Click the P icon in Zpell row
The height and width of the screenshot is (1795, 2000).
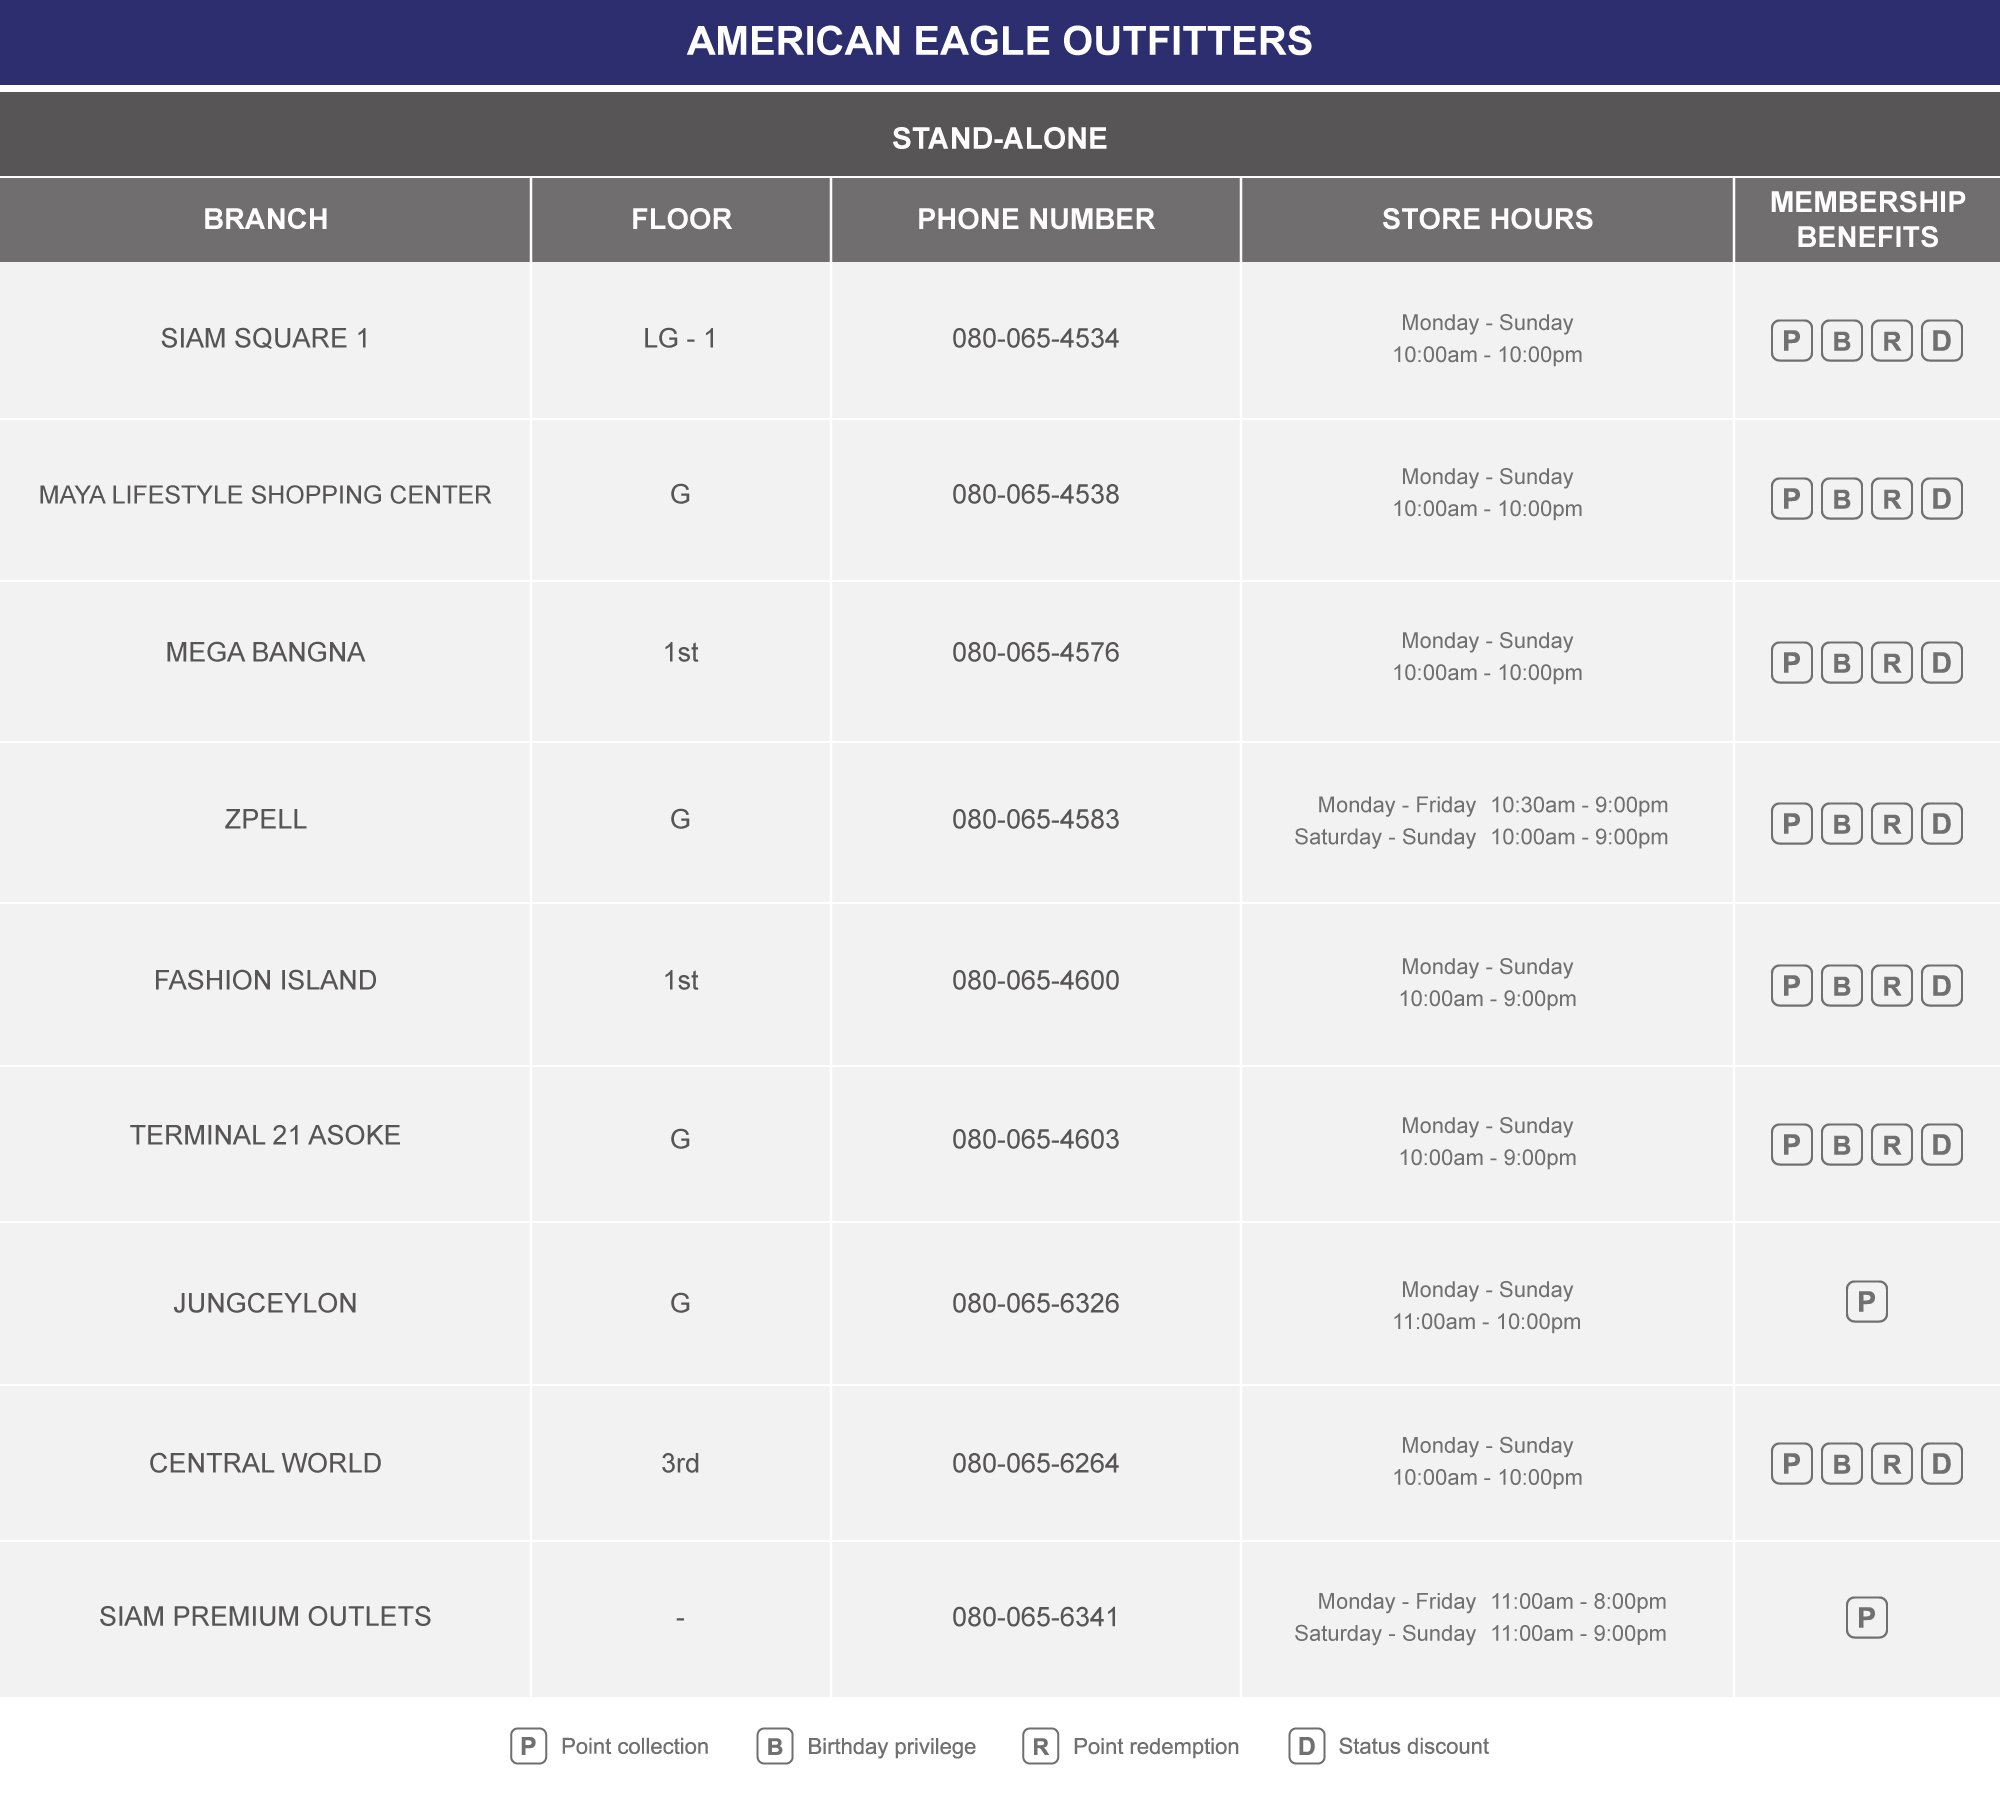(x=1791, y=823)
